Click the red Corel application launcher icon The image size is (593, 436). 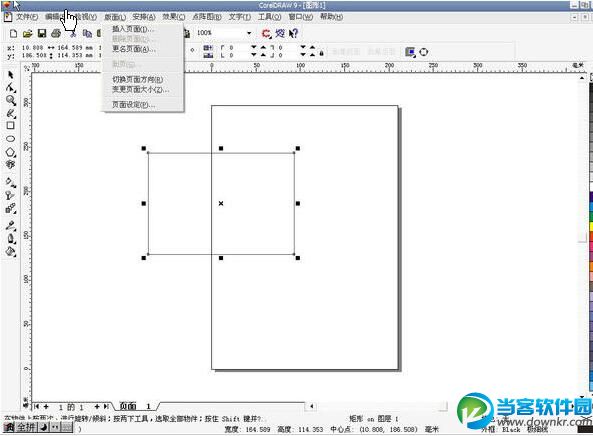point(266,34)
